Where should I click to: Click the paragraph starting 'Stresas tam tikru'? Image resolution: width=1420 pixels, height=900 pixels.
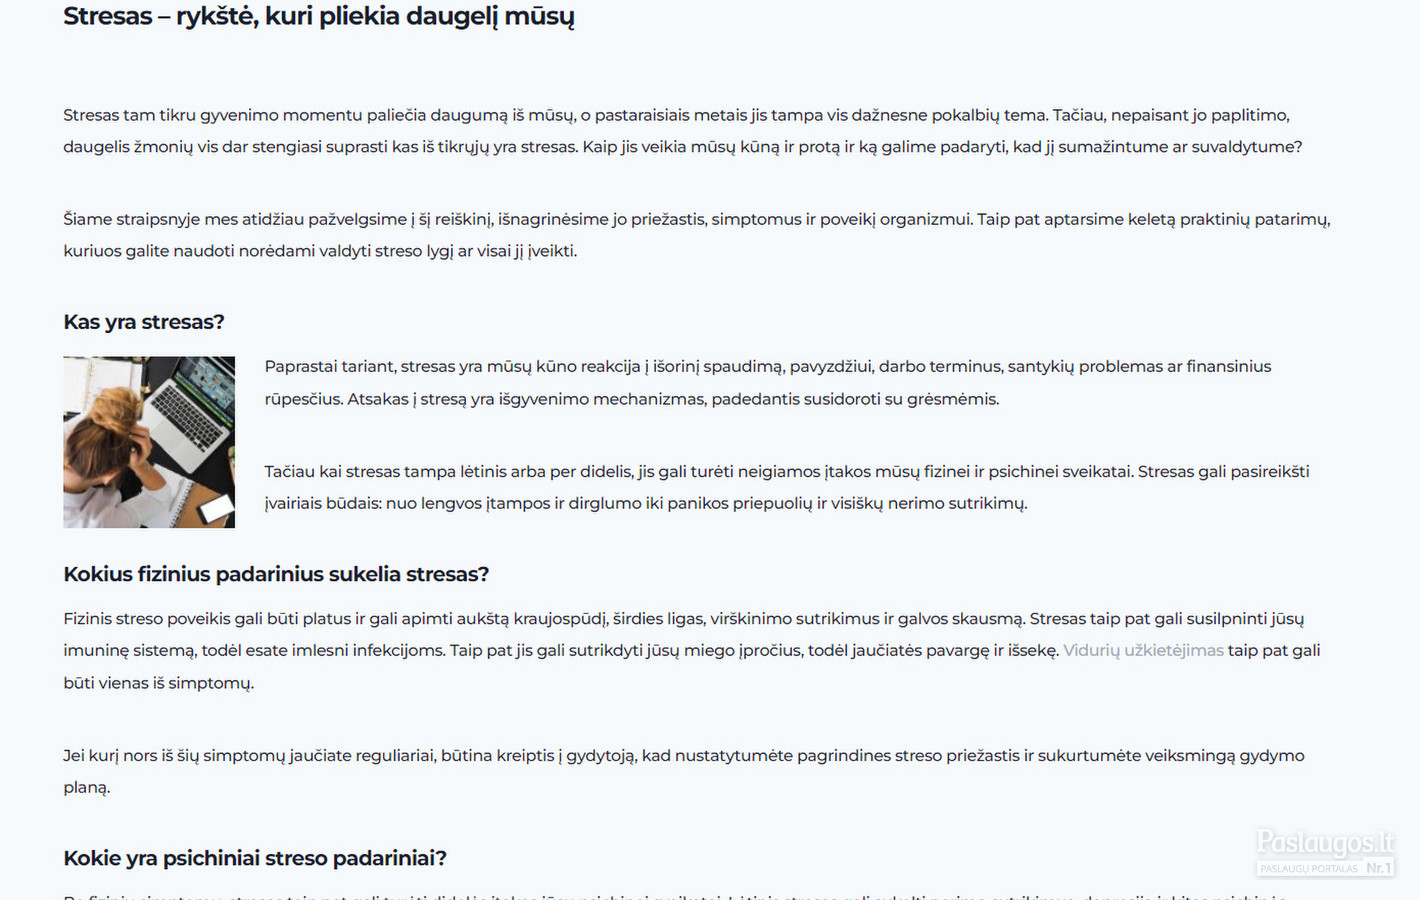(683, 131)
